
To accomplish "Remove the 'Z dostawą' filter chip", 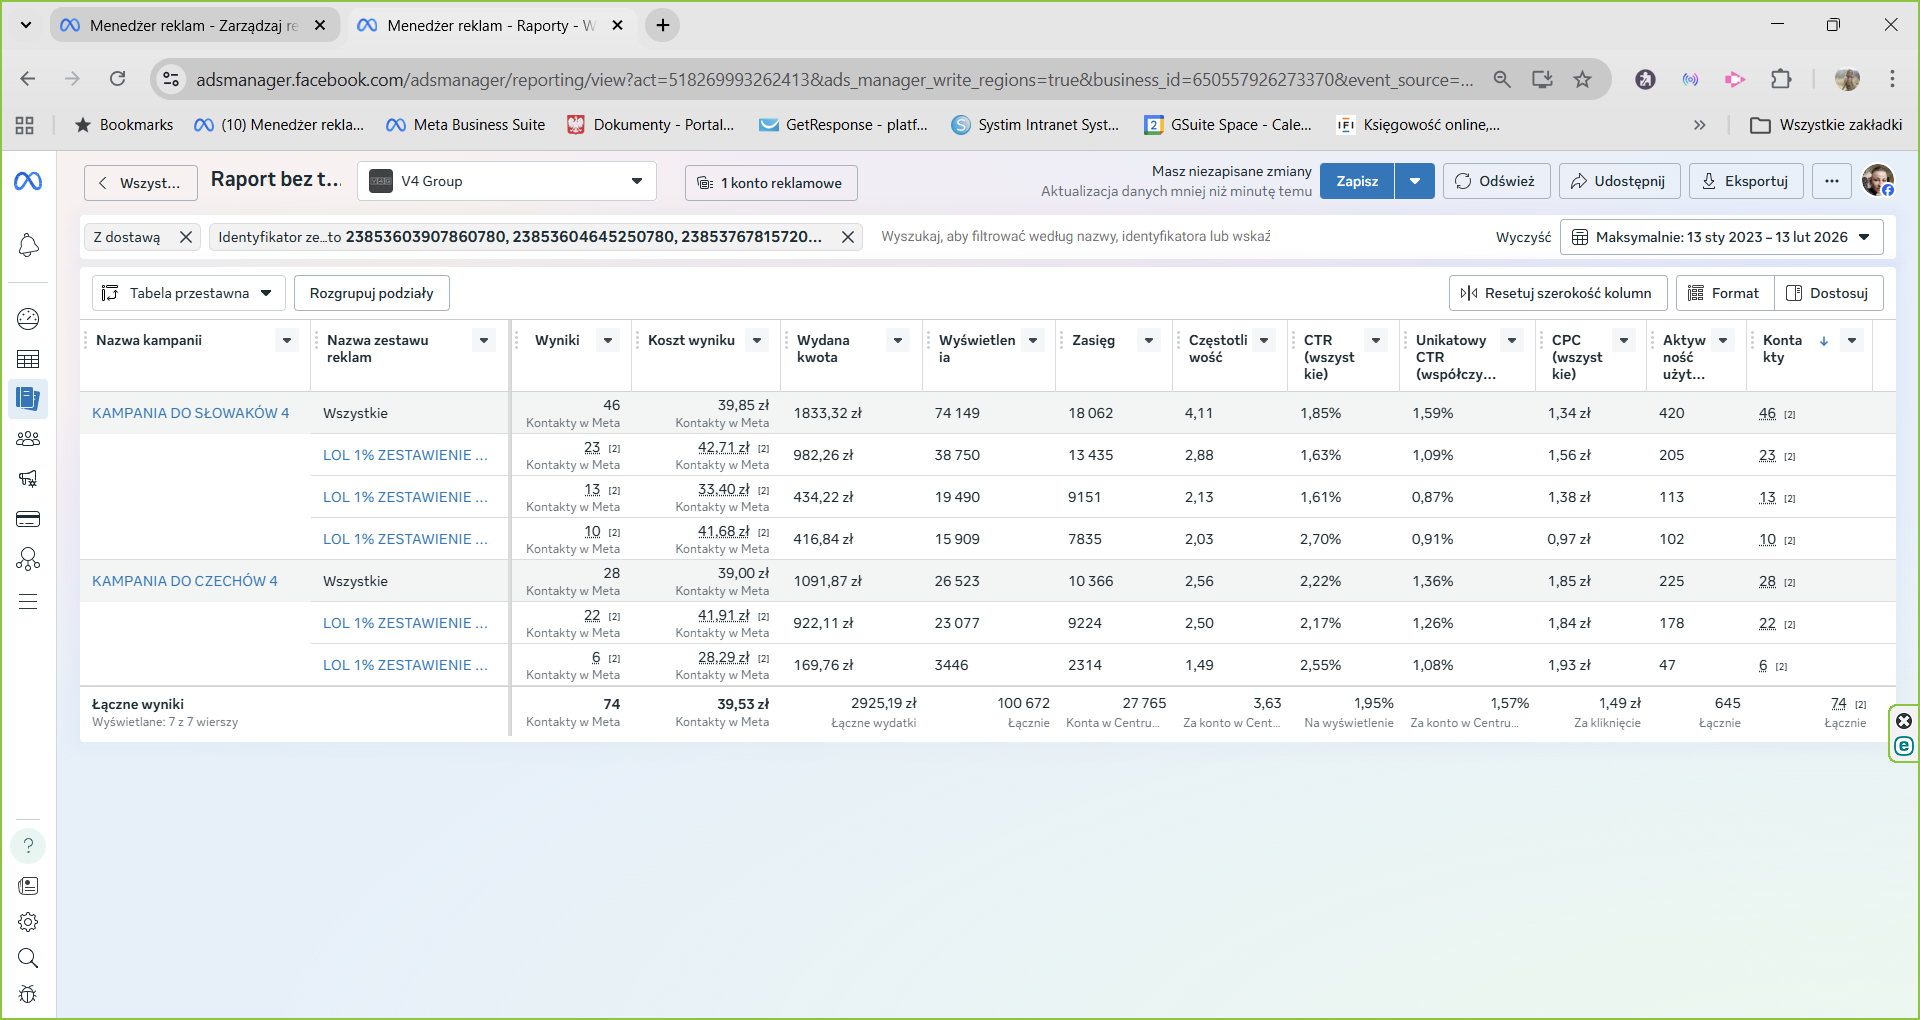I will (186, 237).
